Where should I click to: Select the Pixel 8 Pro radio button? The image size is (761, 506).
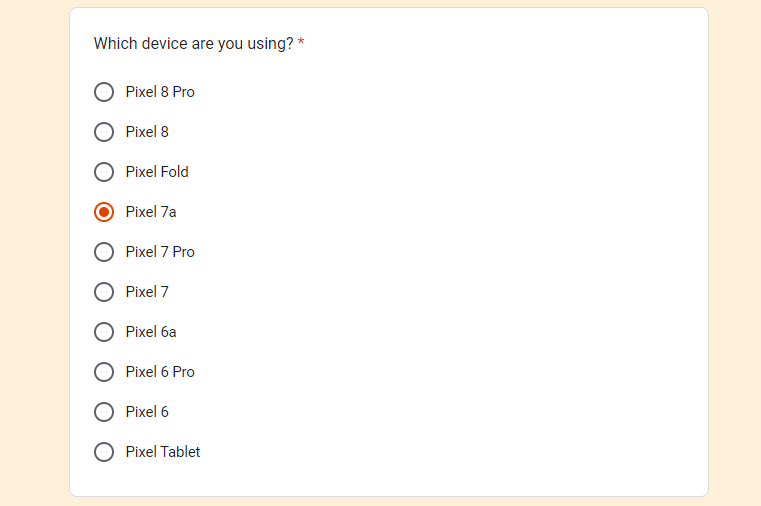pos(104,92)
